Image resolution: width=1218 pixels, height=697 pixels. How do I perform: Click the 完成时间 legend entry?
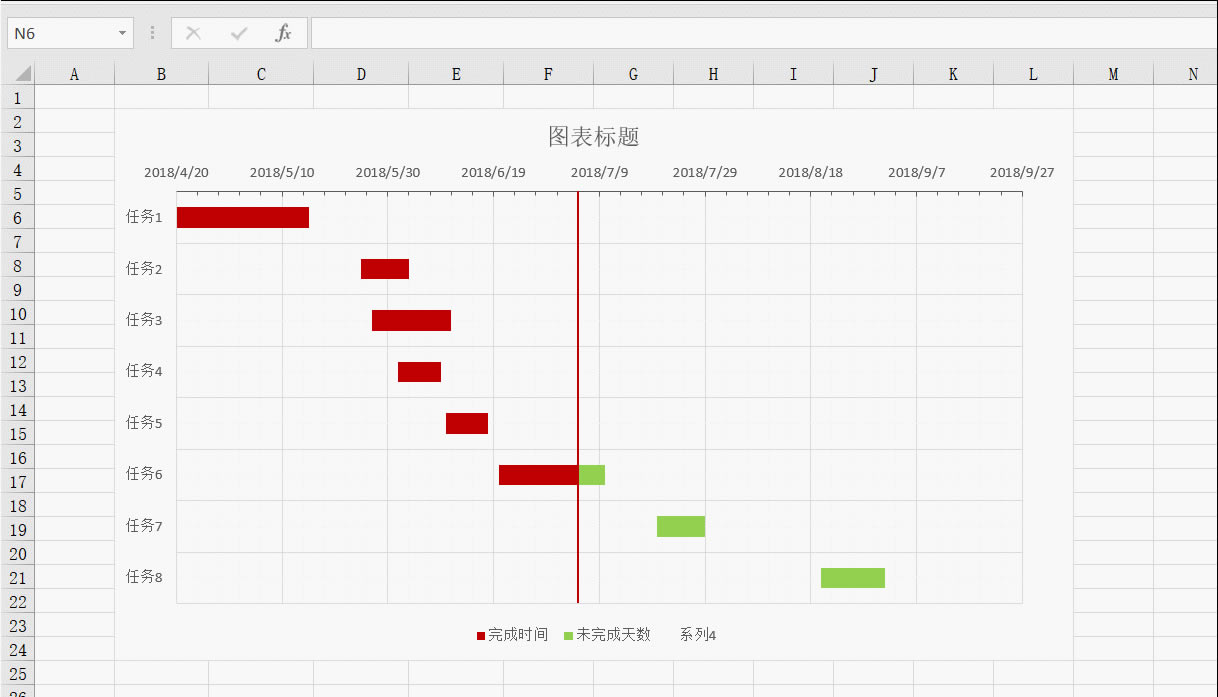coord(512,635)
